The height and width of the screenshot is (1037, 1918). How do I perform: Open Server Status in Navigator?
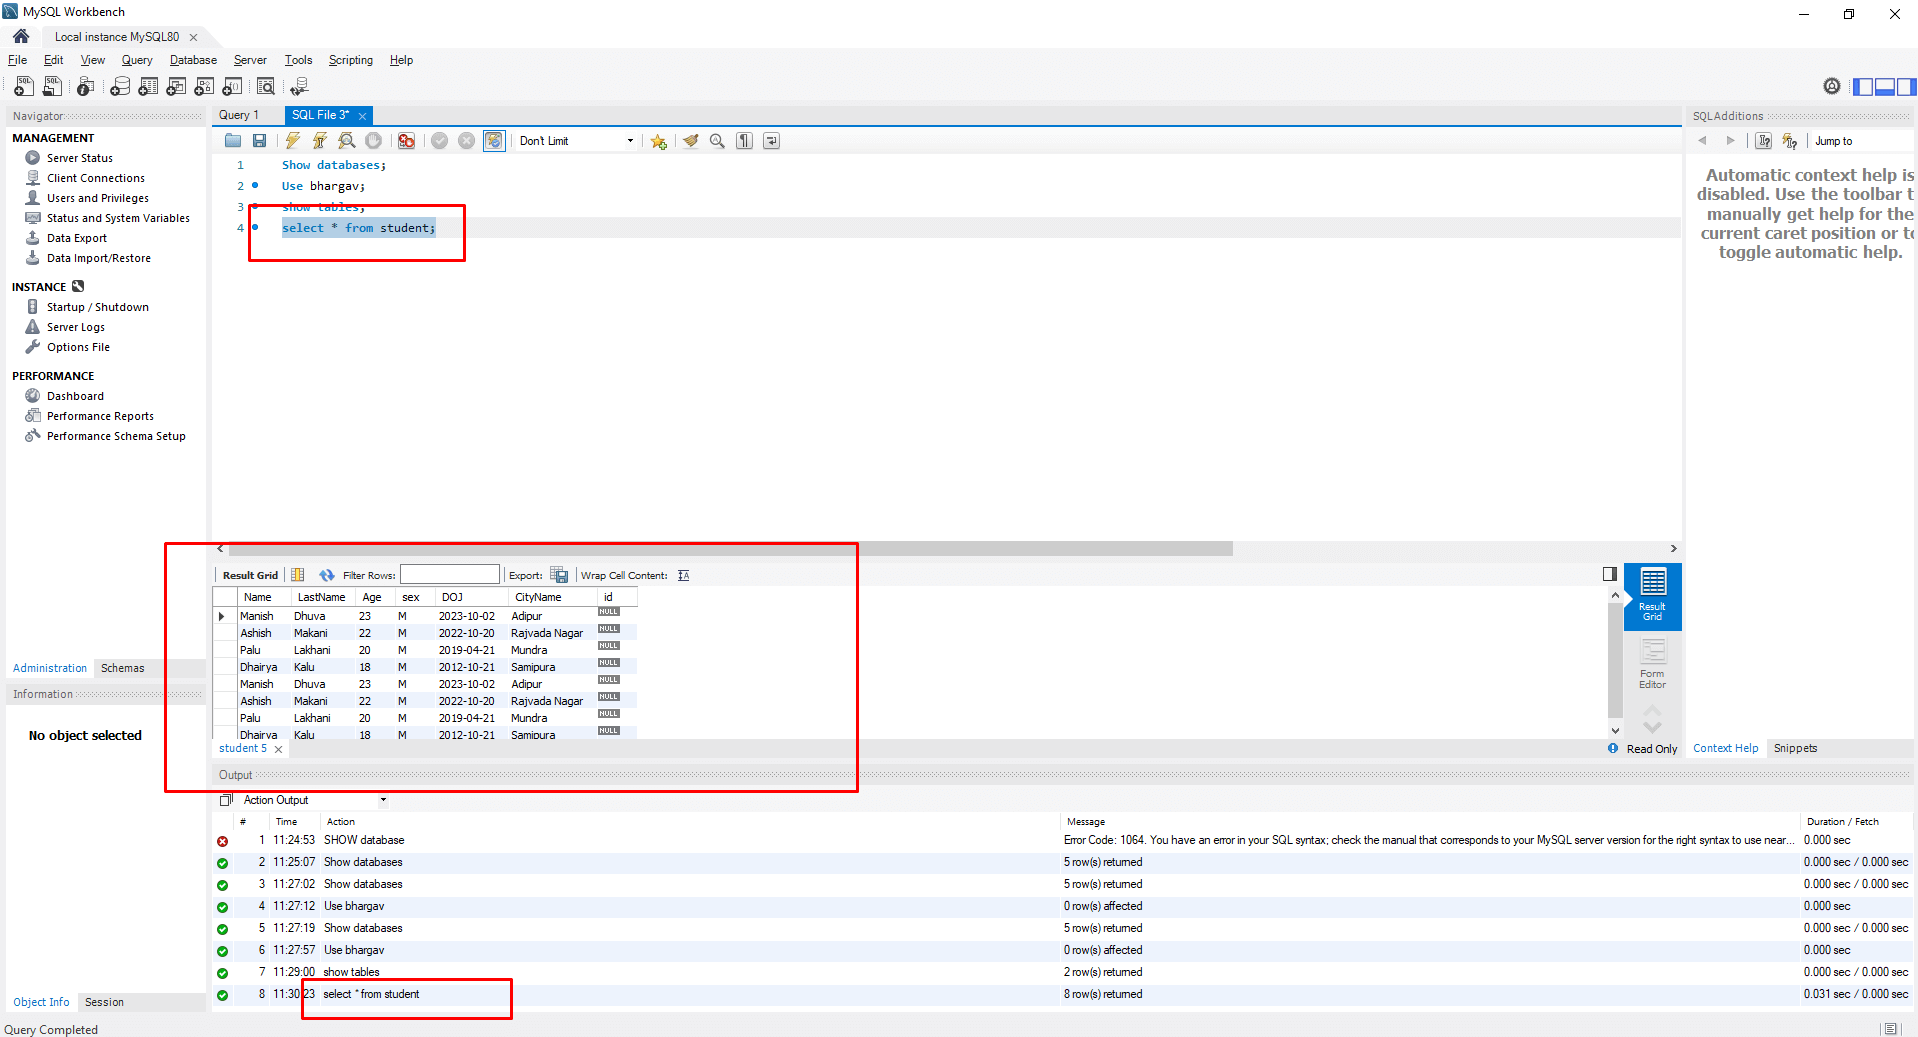[x=79, y=158]
